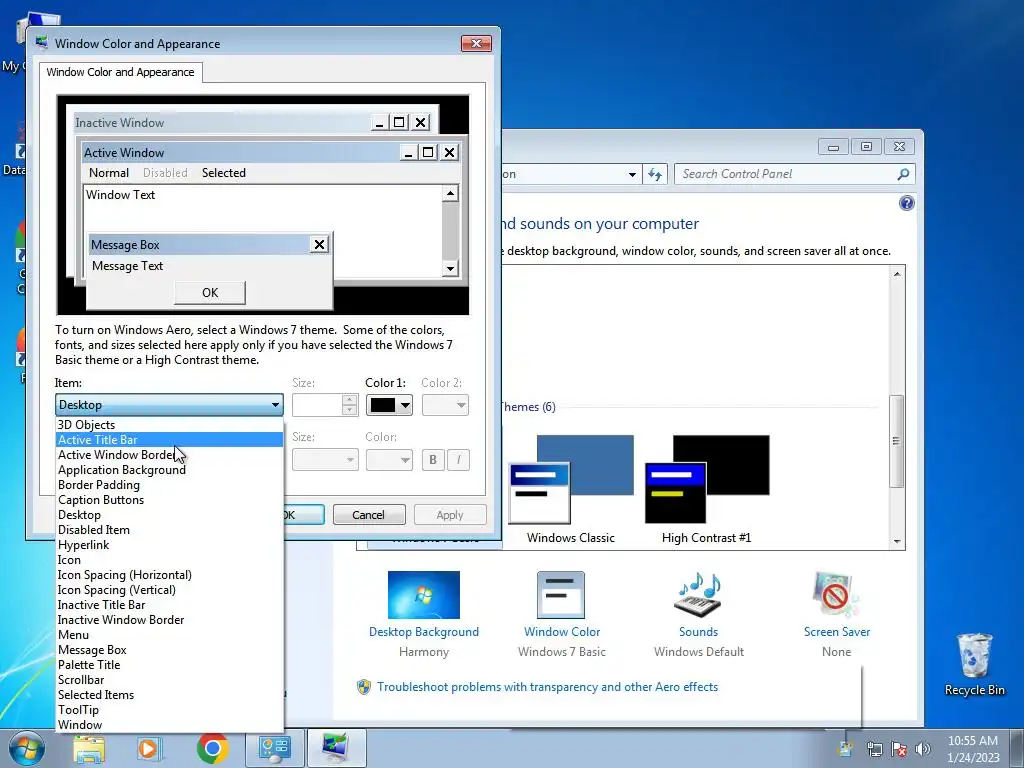This screenshot has width=1024, height=768.
Task: Click the search magnifier in Control Panel
Action: pos(903,174)
